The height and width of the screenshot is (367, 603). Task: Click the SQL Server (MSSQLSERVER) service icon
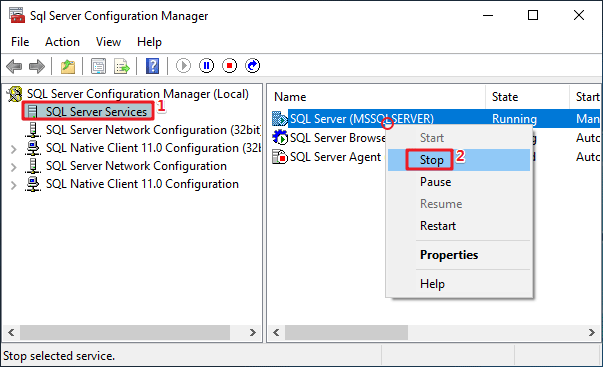click(x=280, y=118)
